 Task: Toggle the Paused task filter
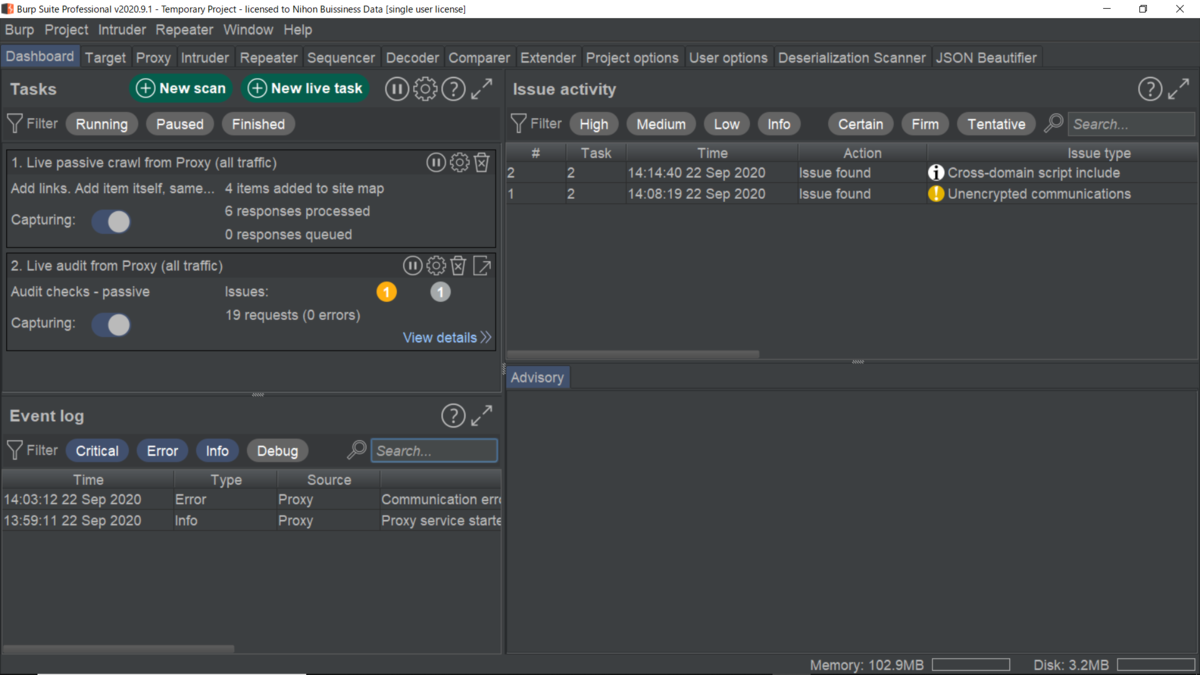[x=180, y=124]
